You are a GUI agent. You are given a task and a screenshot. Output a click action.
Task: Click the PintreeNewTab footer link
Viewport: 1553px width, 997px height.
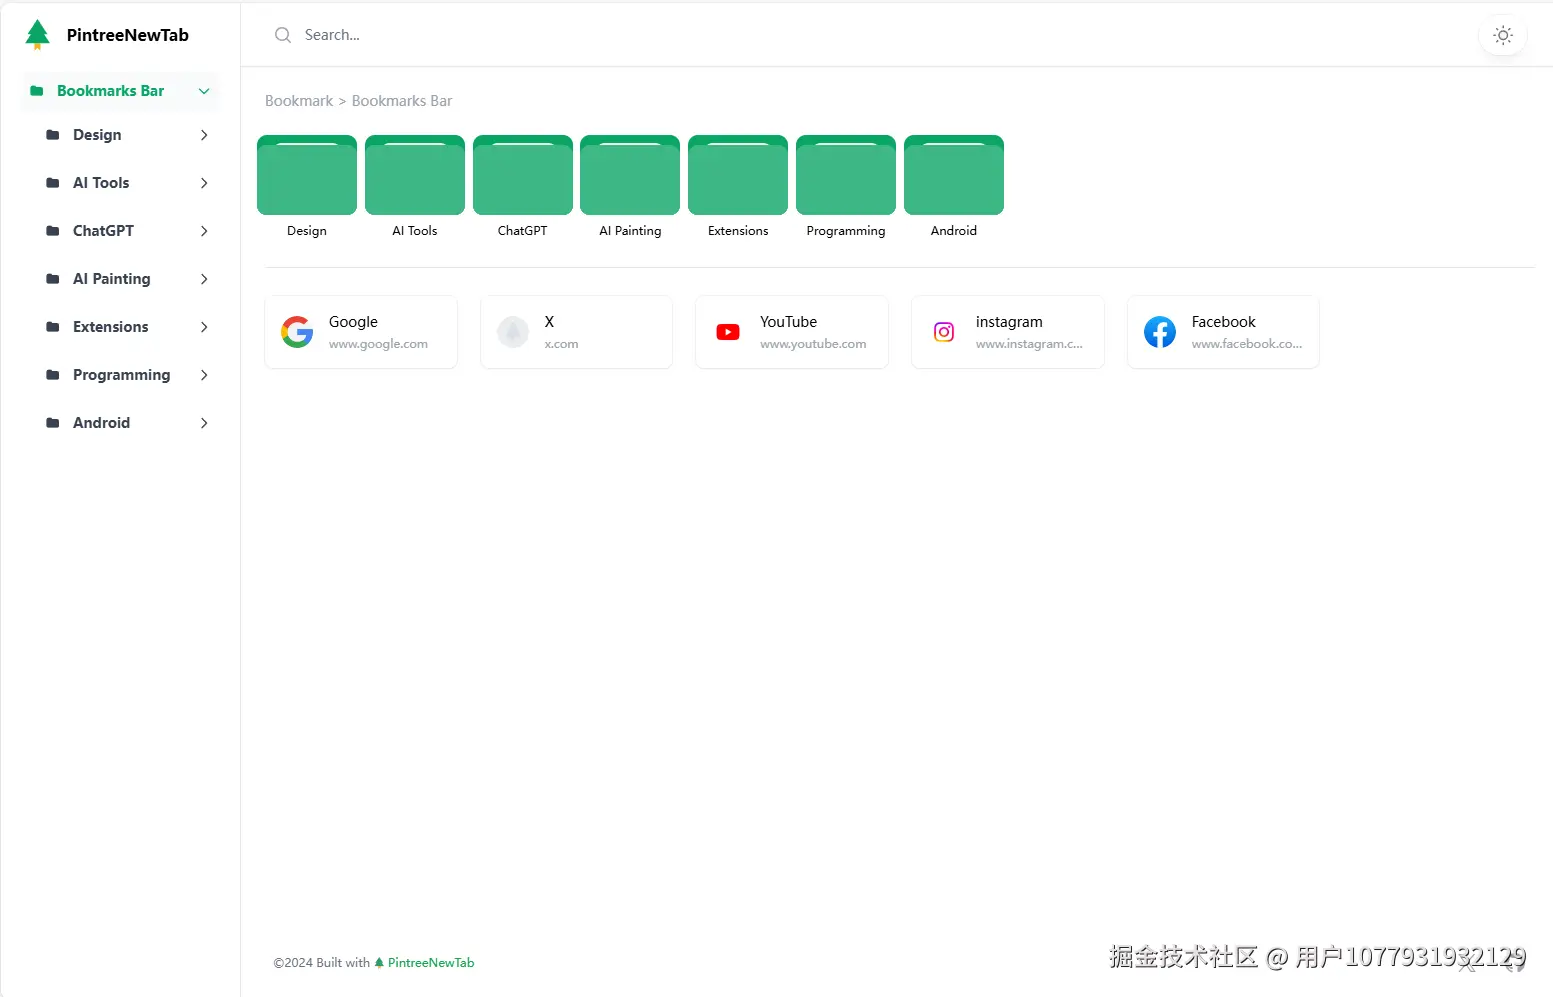tap(431, 962)
